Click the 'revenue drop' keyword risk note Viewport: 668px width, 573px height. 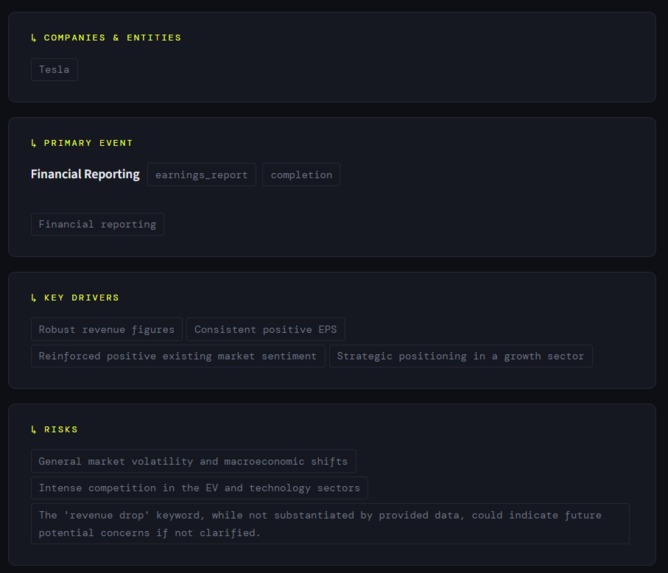330,524
